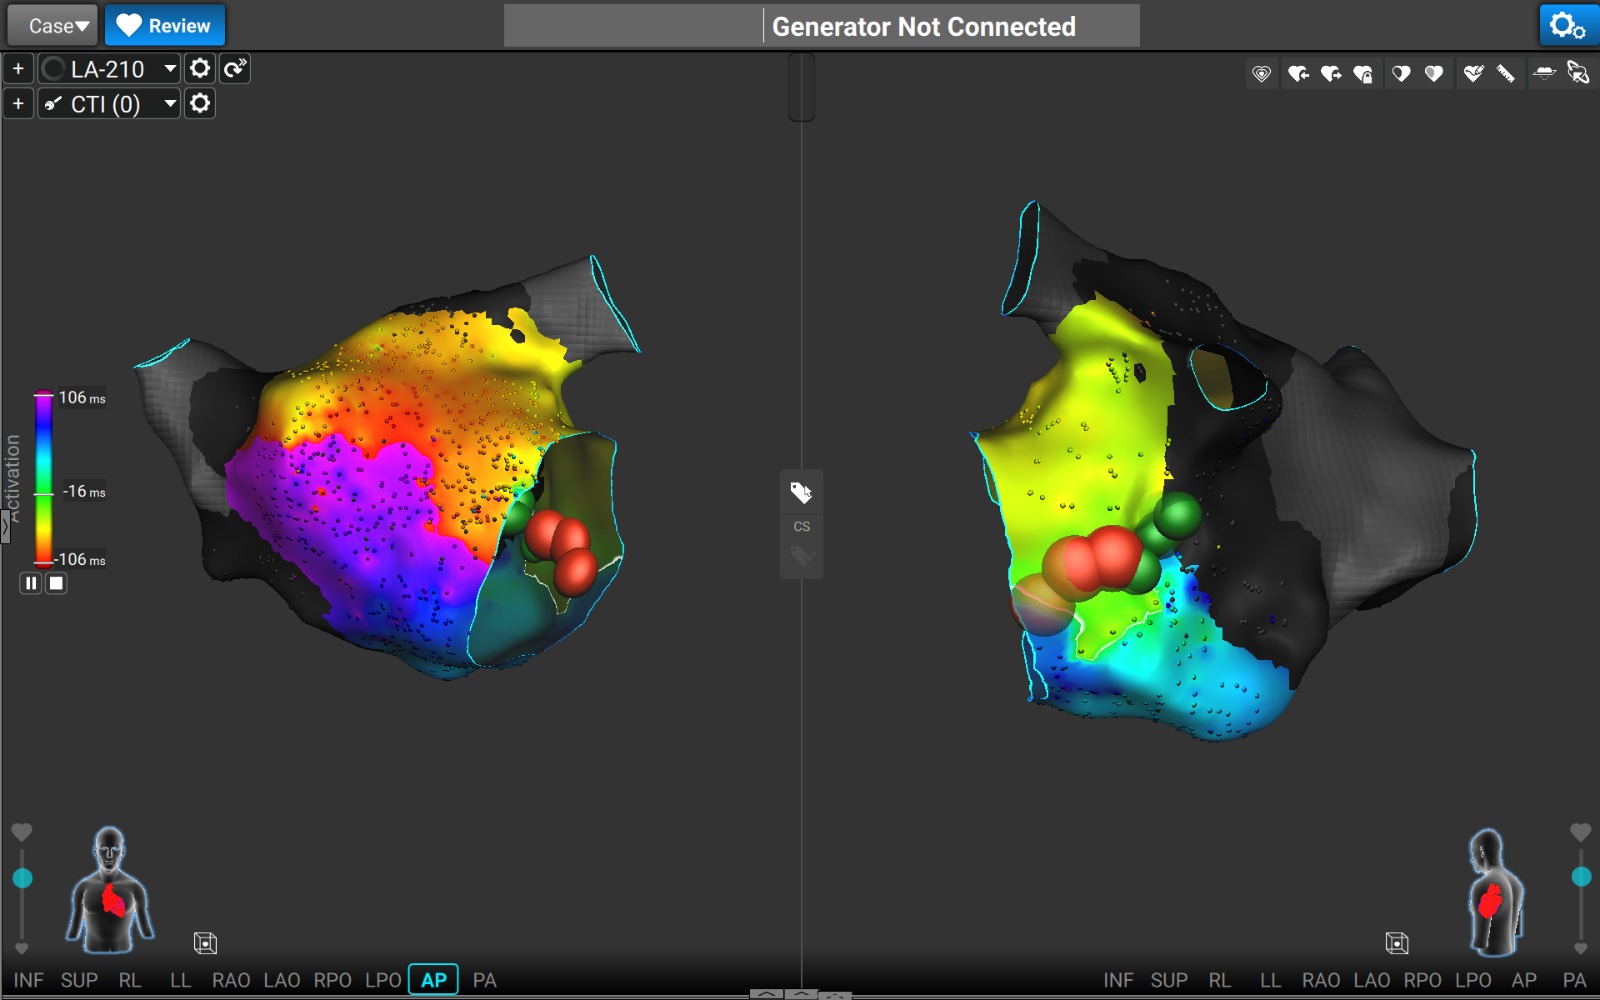Click the redo arrow icon beside LA-210

pos(235,68)
